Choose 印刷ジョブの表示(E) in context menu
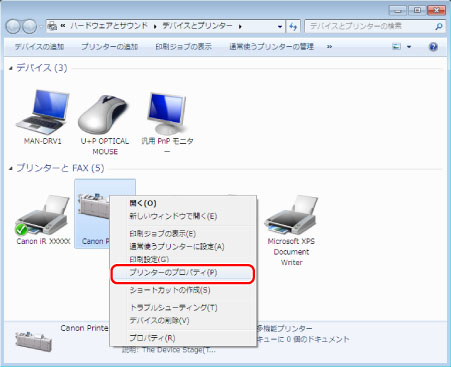The height and width of the screenshot is (367, 451). click(183, 234)
